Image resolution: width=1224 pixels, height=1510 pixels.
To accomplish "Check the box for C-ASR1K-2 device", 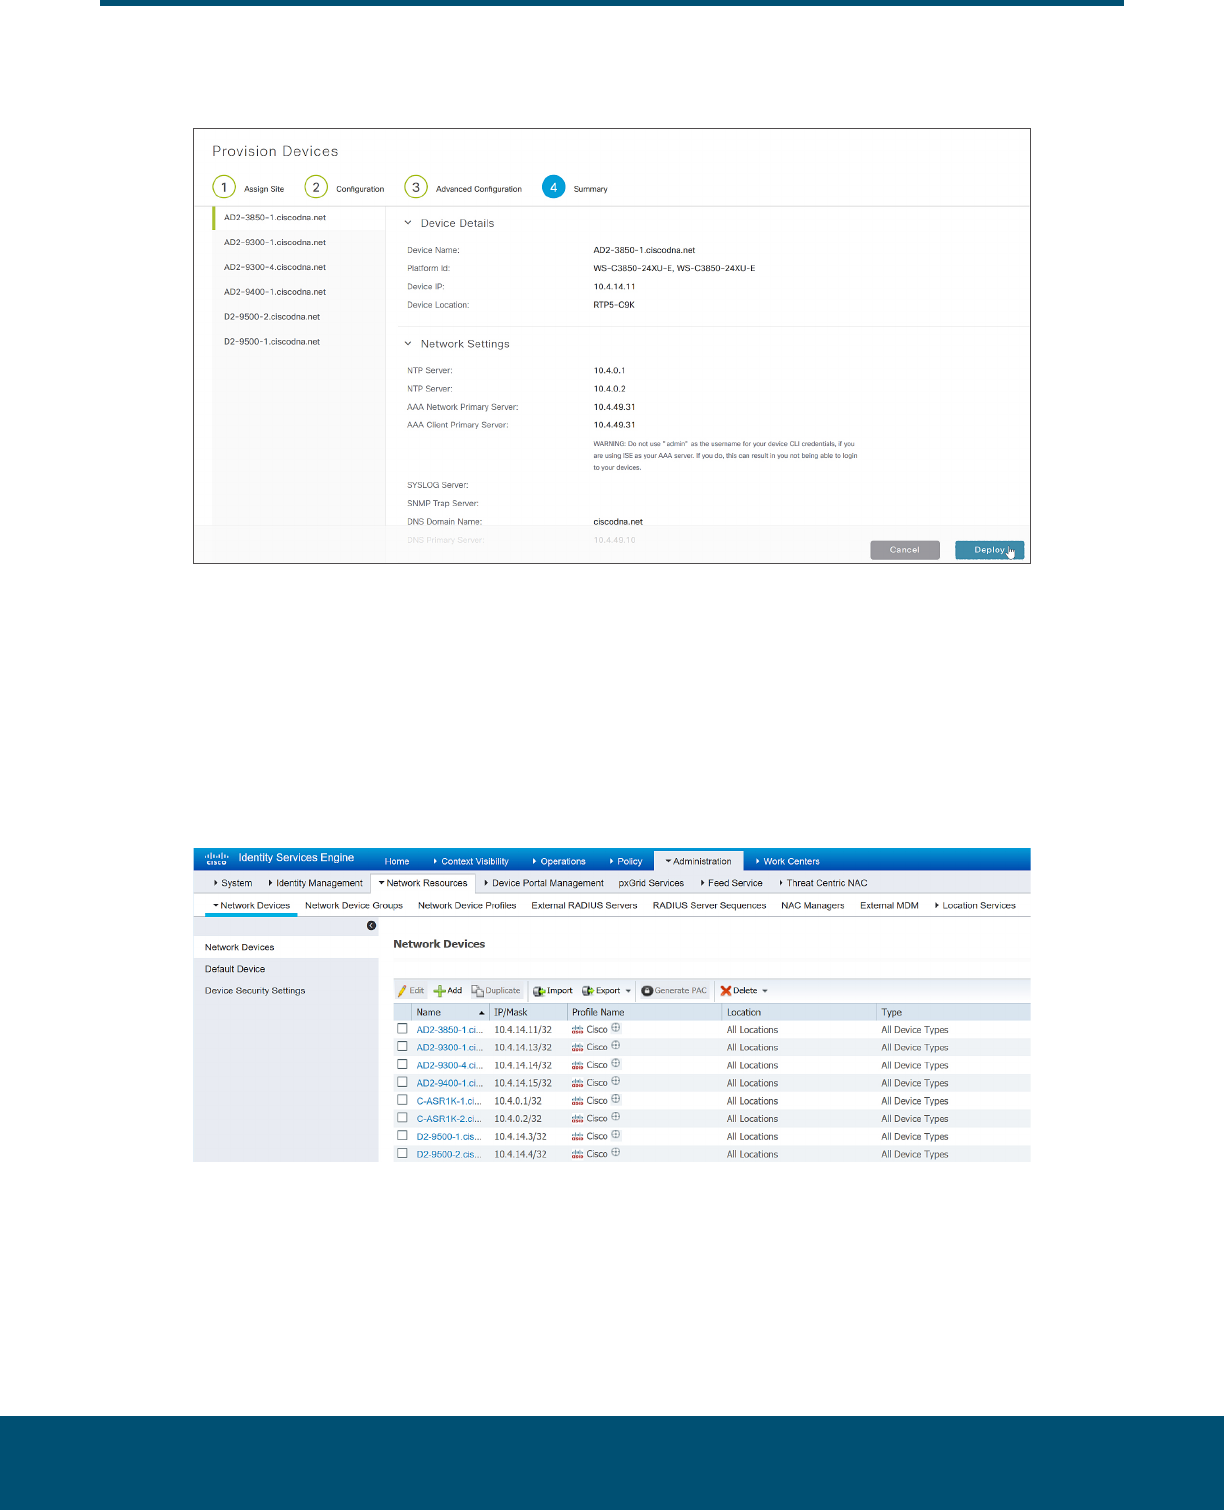I will 402,1118.
